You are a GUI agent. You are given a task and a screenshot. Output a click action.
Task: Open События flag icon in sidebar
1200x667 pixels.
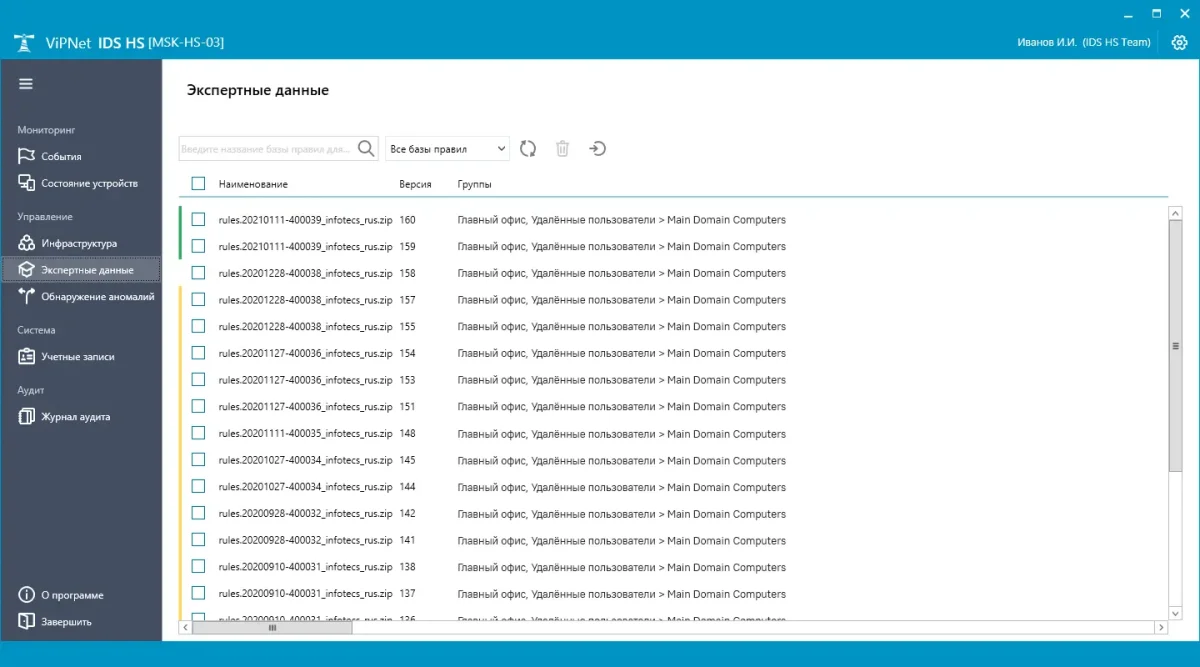(27, 156)
